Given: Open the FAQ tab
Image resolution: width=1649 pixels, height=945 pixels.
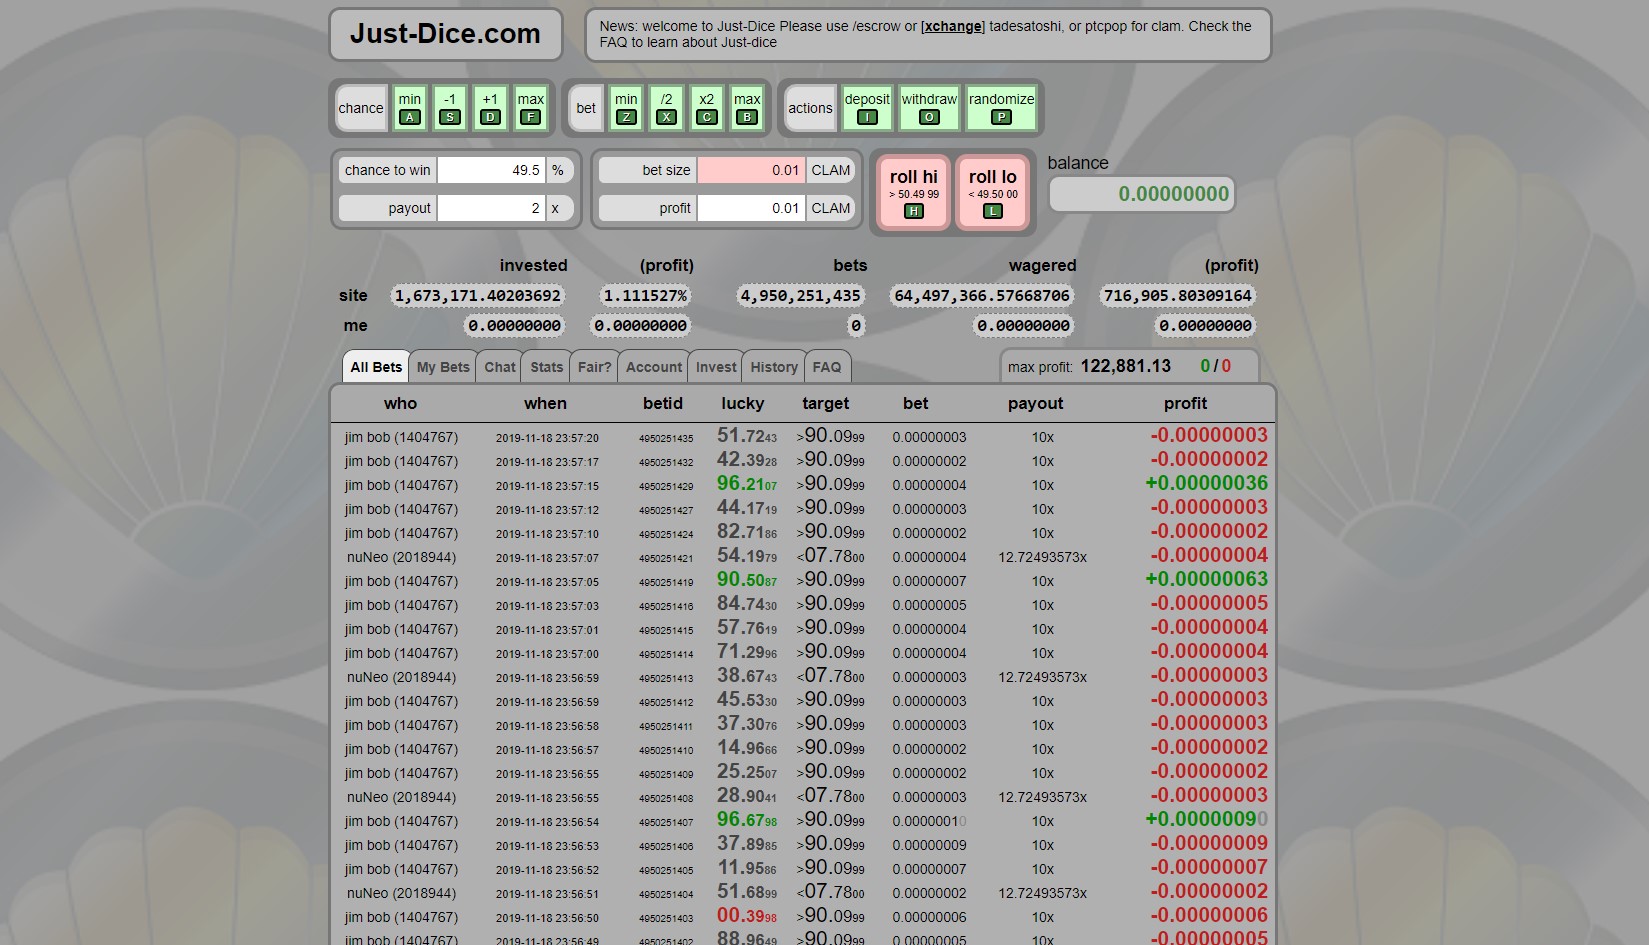Looking at the screenshot, I should [x=827, y=367].
